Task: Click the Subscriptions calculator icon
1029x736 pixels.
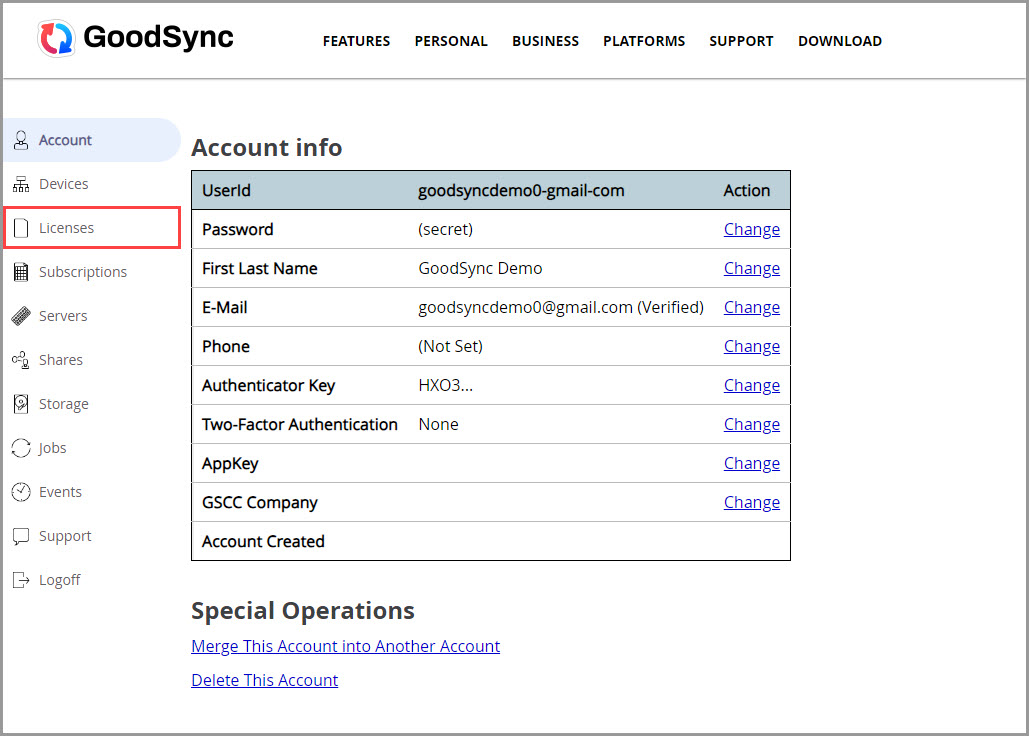Action: pyautogui.click(x=21, y=272)
